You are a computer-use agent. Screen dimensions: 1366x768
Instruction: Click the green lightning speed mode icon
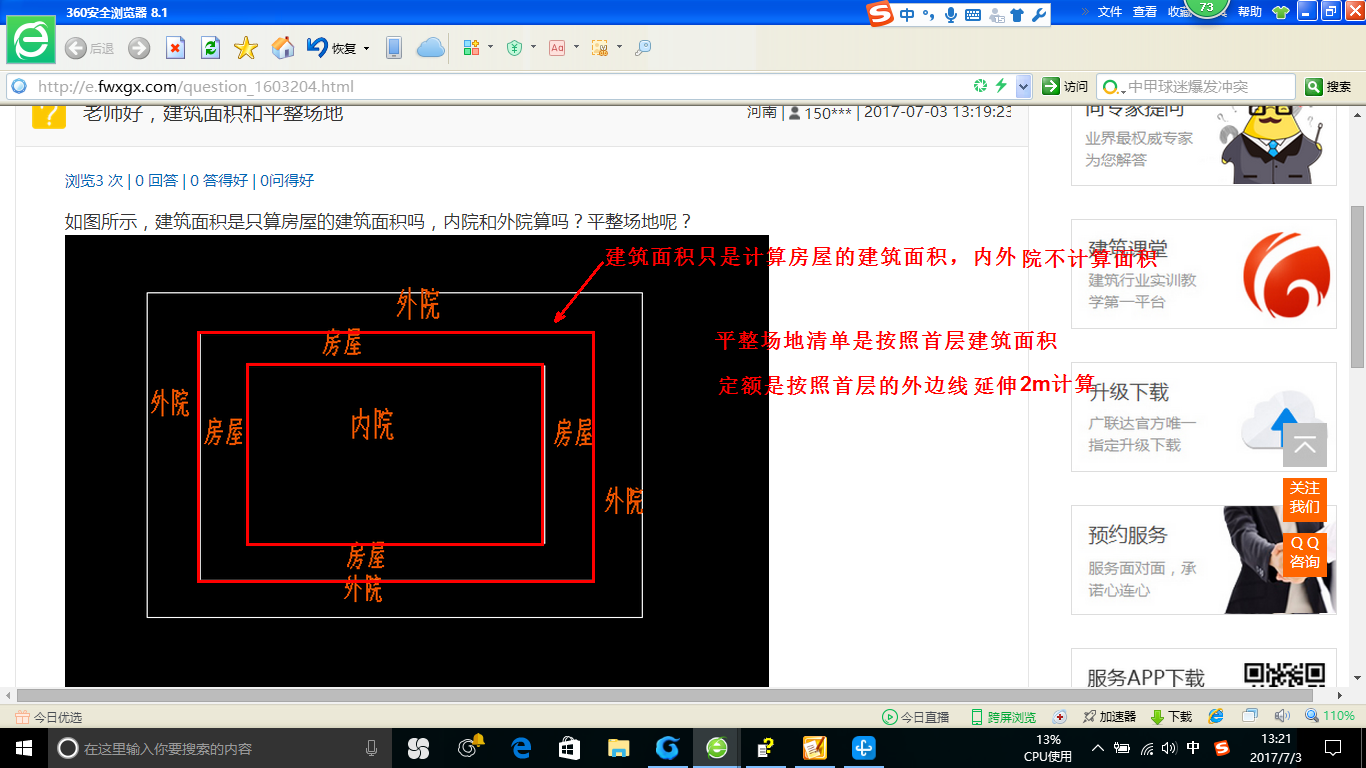[x=1001, y=86]
